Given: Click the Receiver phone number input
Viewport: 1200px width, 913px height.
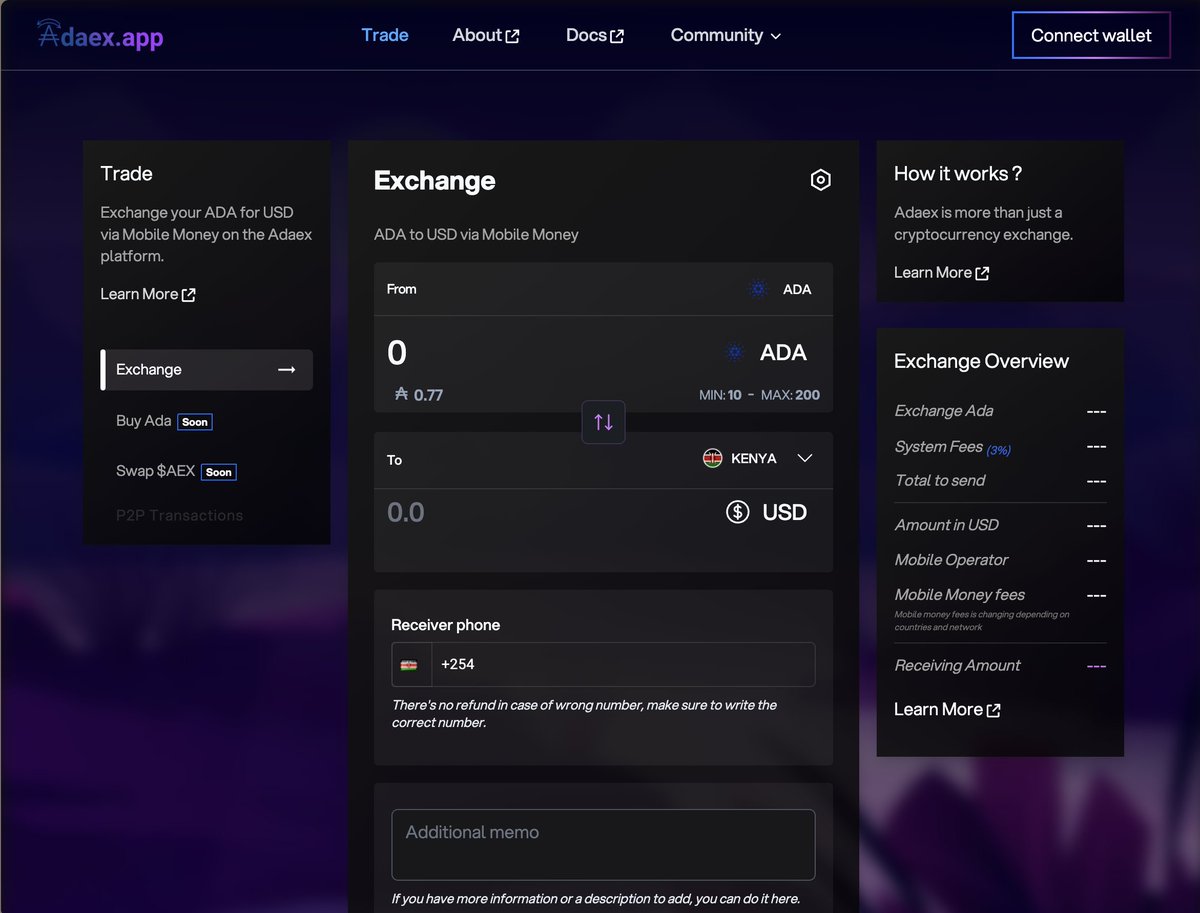Looking at the screenshot, I should [x=622, y=664].
